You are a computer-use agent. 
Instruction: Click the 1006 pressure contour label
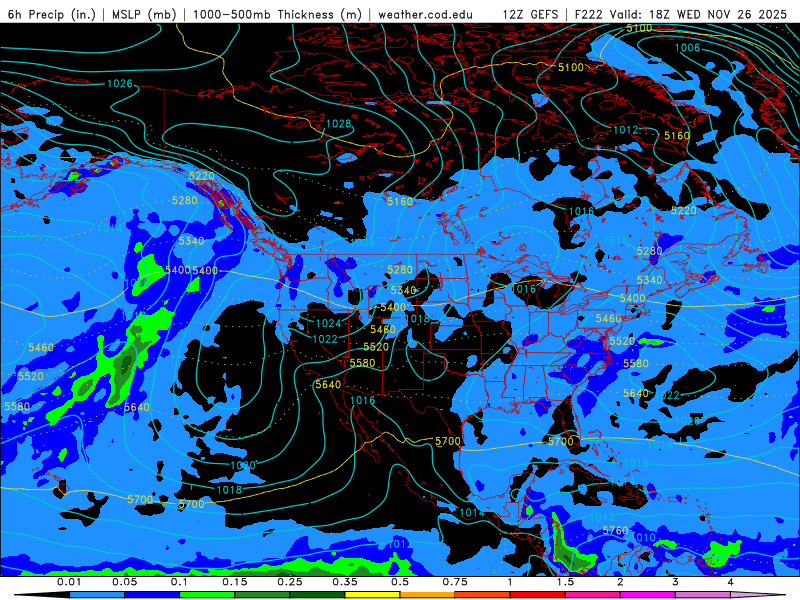(687, 48)
